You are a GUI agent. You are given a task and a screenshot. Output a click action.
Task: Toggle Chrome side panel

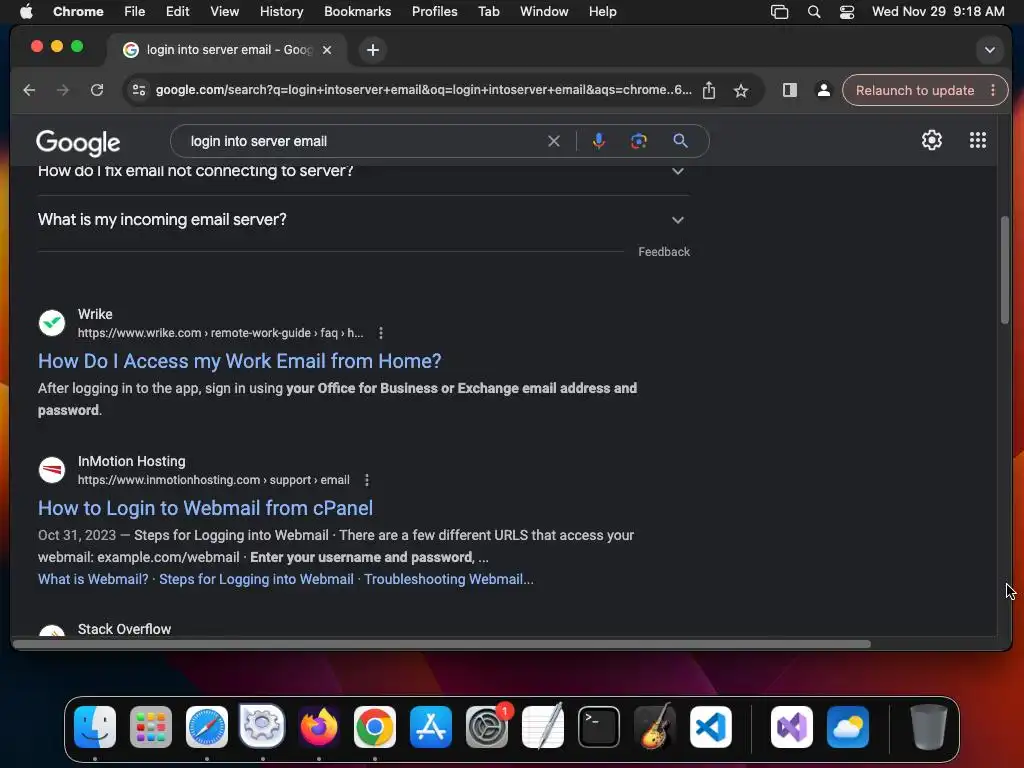tap(790, 90)
